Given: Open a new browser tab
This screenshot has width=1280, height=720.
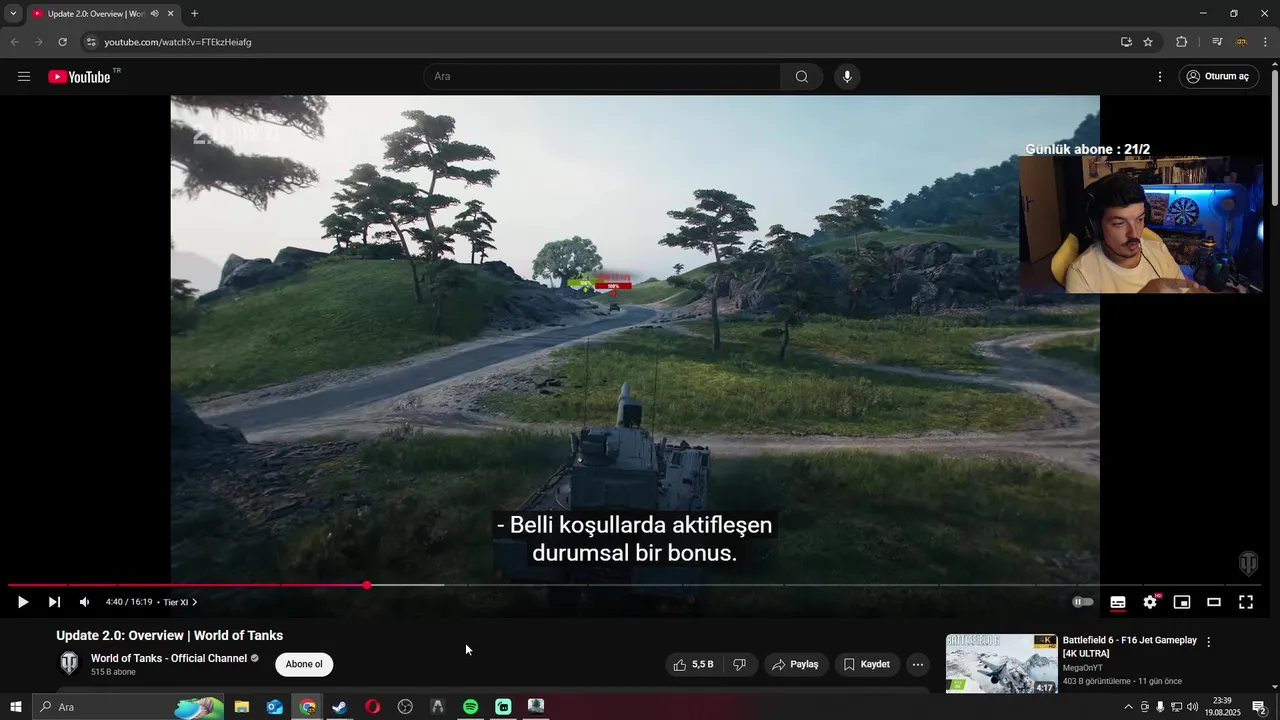Looking at the screenshot, I should click(194, 14).
